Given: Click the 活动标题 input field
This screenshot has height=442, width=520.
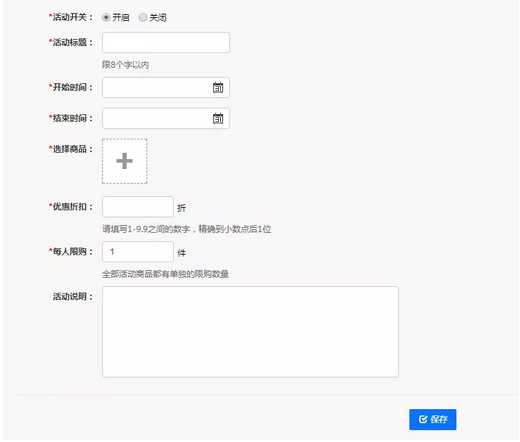Looking at the screenshot, I should (166, 42).
